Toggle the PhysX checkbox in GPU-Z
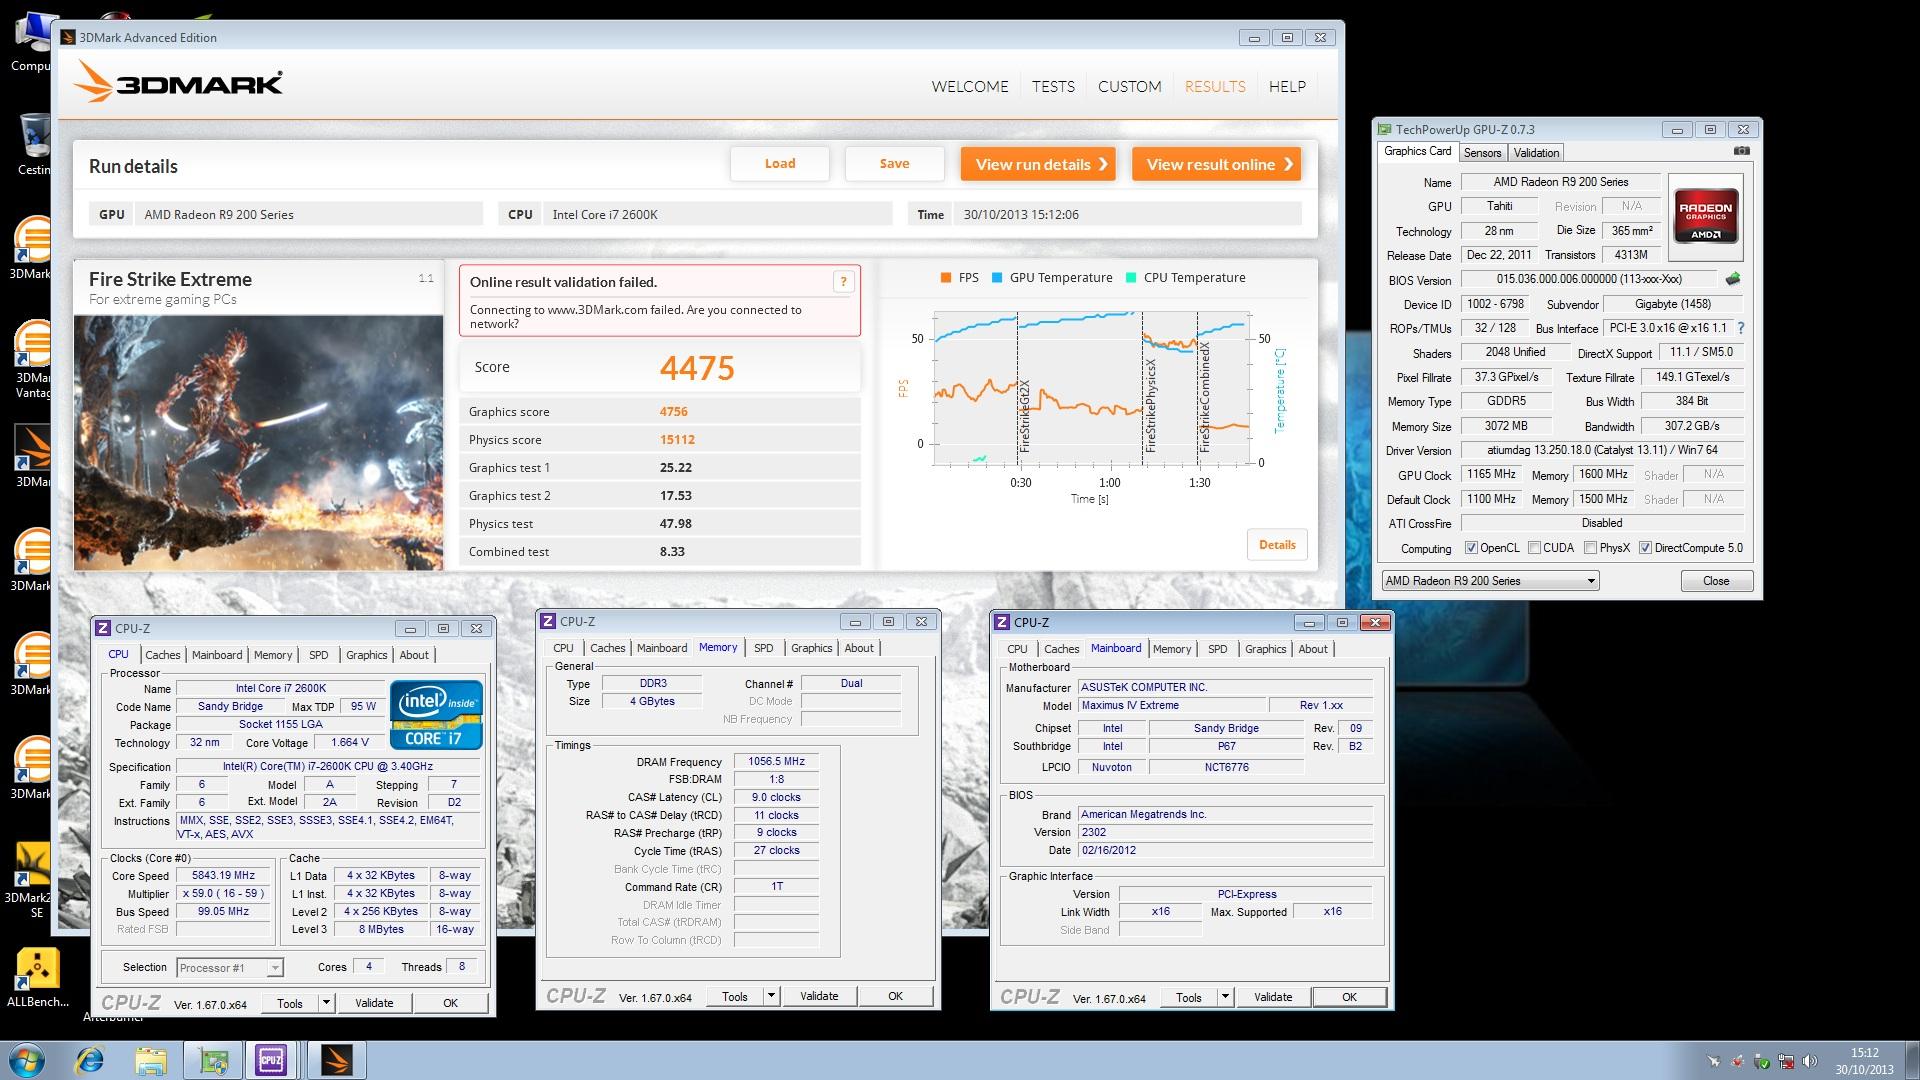Viewport: 1920px width, 1080px height. [1590, 548]
